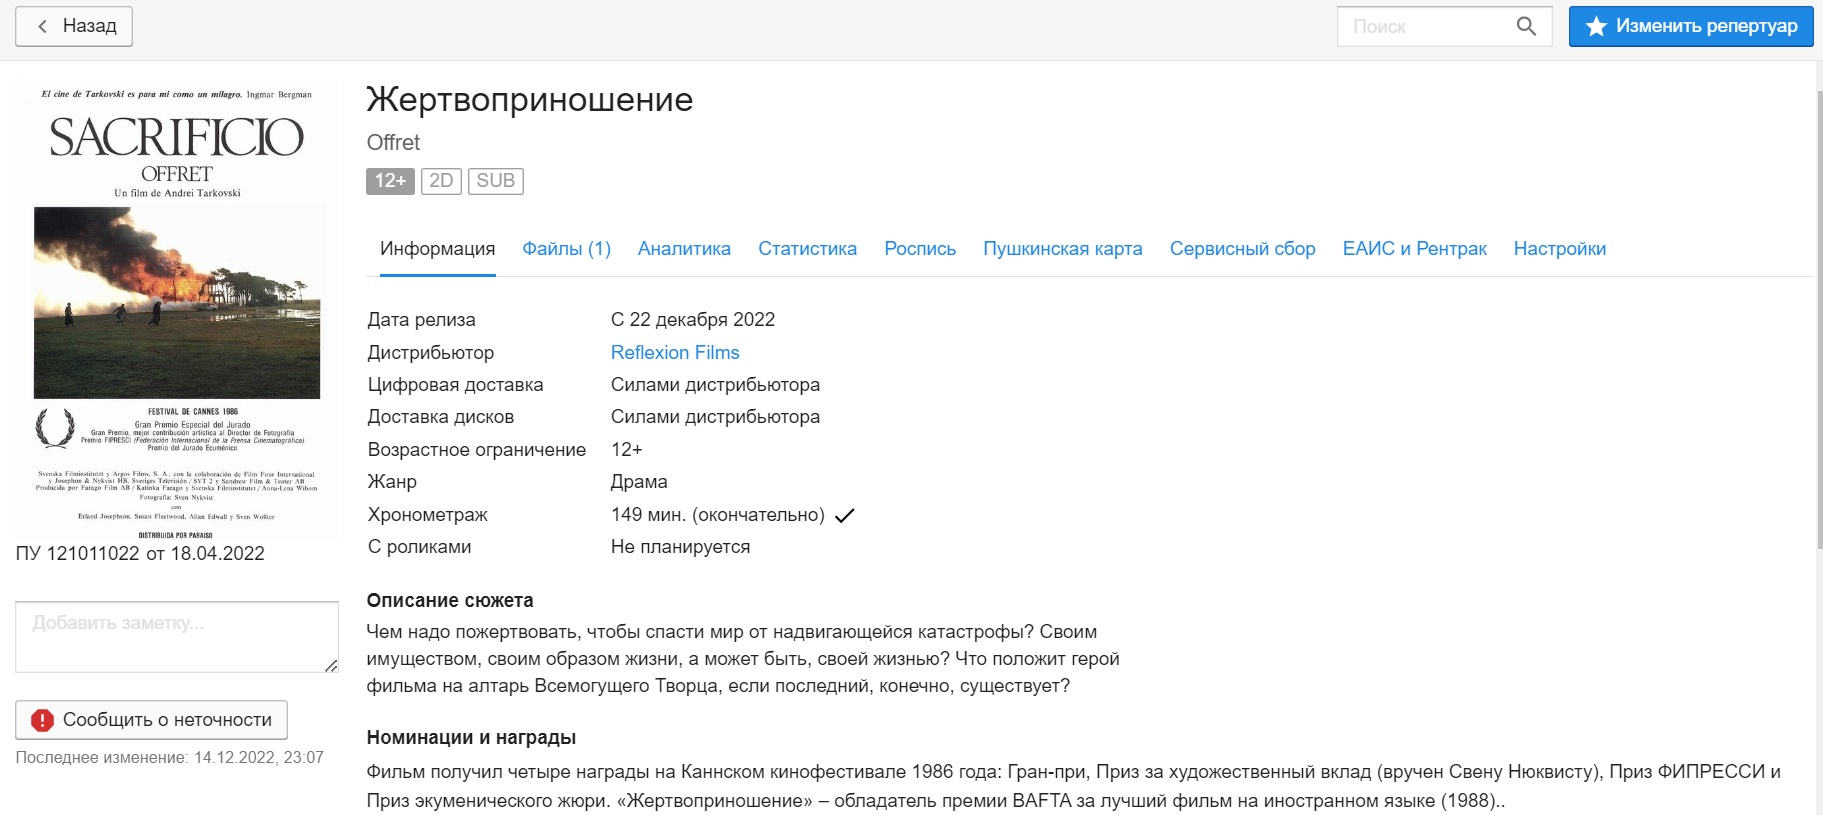Image resolution: width=1823 pixels, height=815 pixels.
Task: Click the Добавить заметку text field
Action: 176,637
